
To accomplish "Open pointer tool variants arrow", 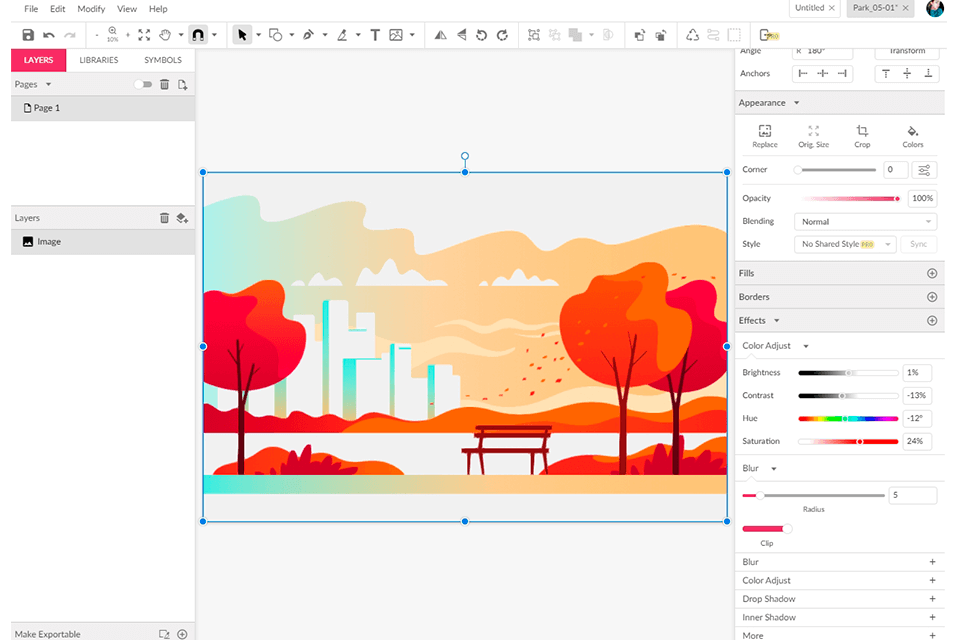I will point(258,36).
